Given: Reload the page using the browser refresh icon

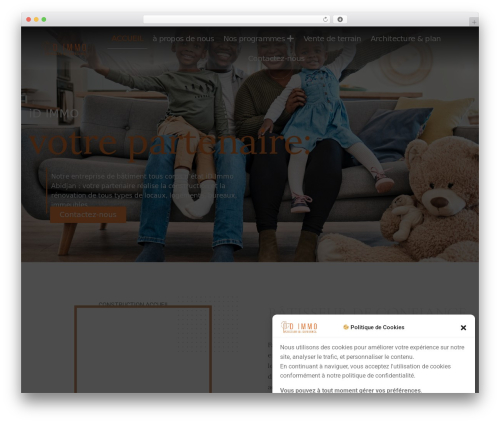Looking at the screenshot, I should (325, 20).
